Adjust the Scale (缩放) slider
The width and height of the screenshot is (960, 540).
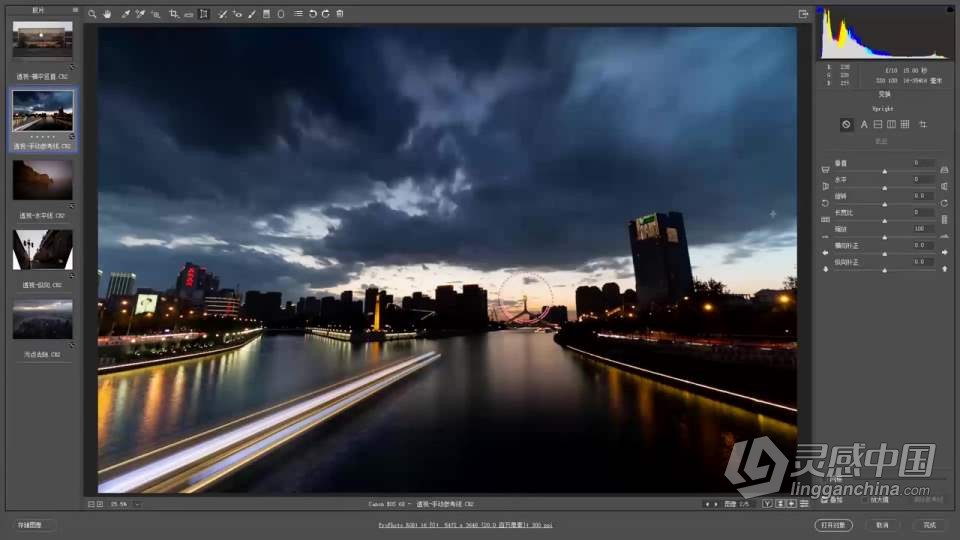pyautogui.click(x=885, y=237)
